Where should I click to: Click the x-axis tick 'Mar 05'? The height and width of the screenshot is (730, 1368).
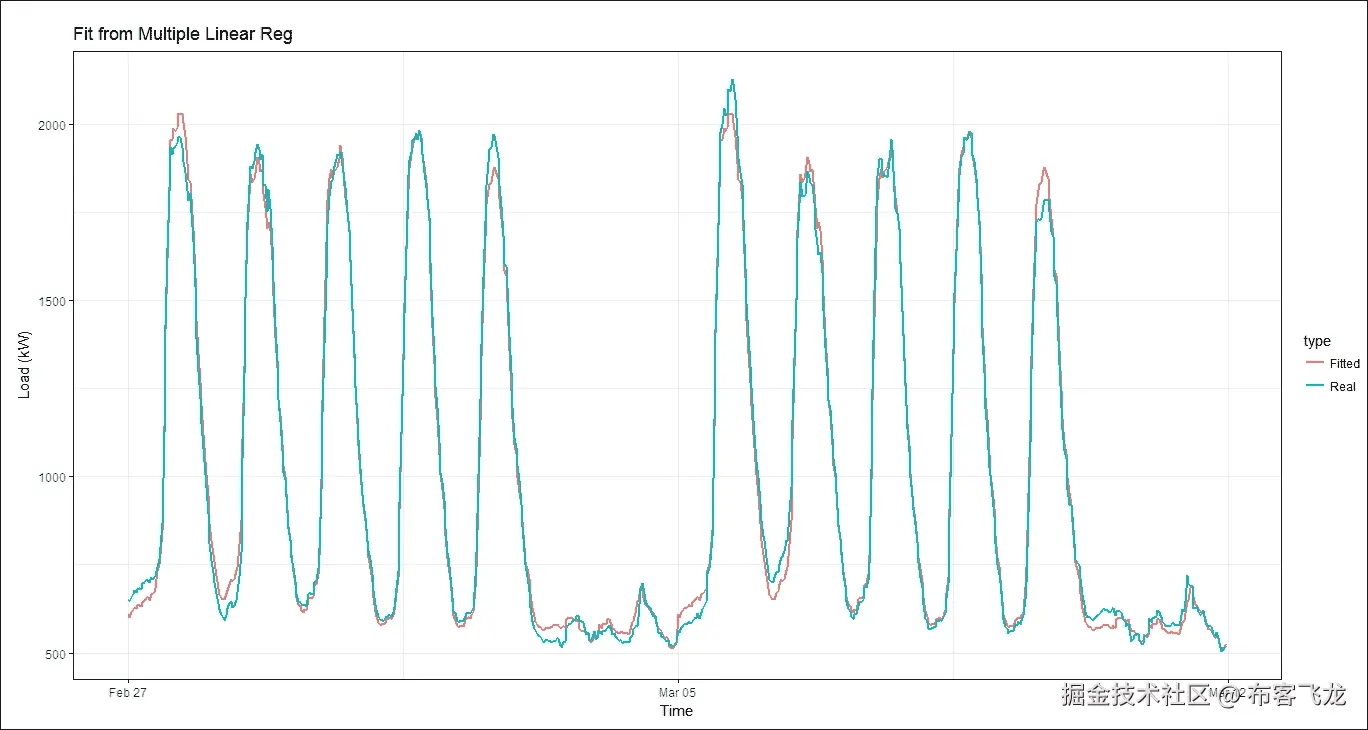point(677,692)
